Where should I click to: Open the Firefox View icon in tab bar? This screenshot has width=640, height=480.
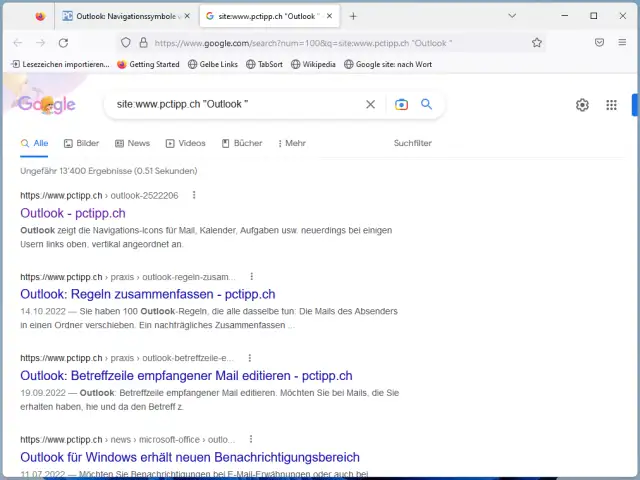[x=40, y=16]
